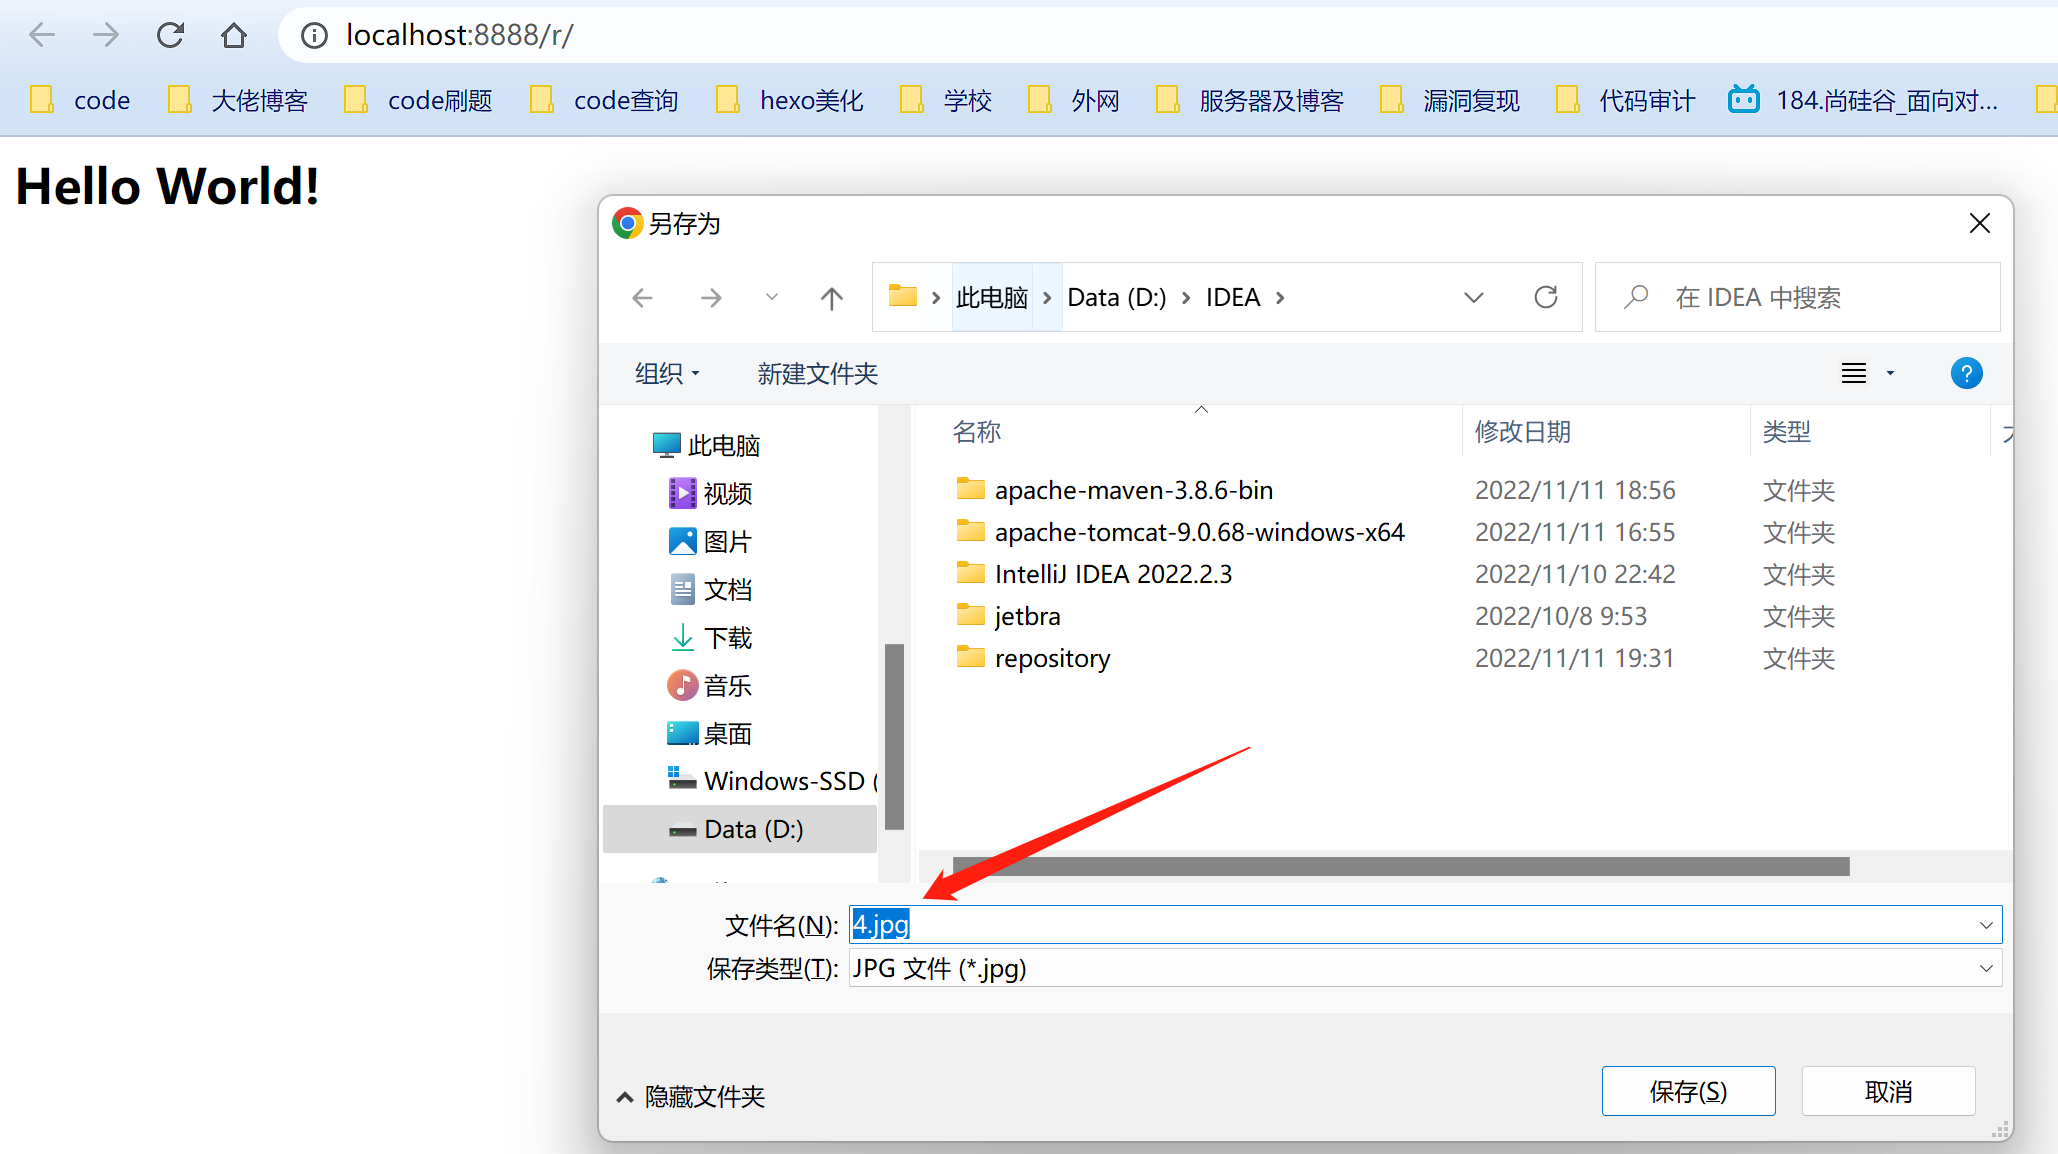Open the 漏洞复现 bookmark folder
Viewport: 2058px width, 1154px height.
[x=1450, y=100]
